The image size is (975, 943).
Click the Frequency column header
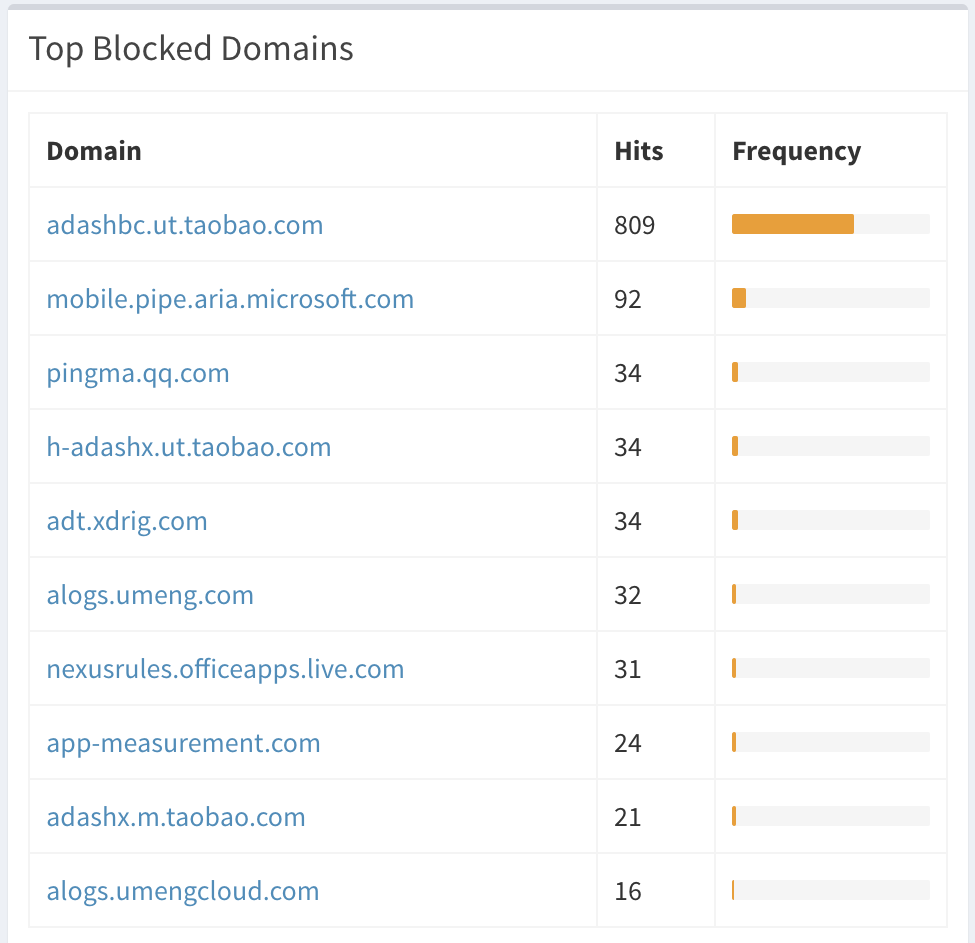click(x=796, y=151)
